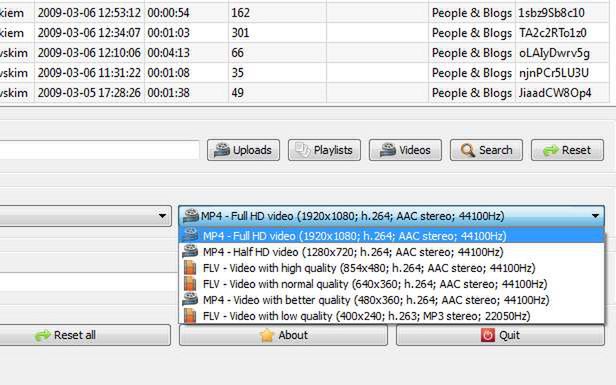Click date cell 2009-03-05 17:28:26
The image size is (616, 385).
90,93
